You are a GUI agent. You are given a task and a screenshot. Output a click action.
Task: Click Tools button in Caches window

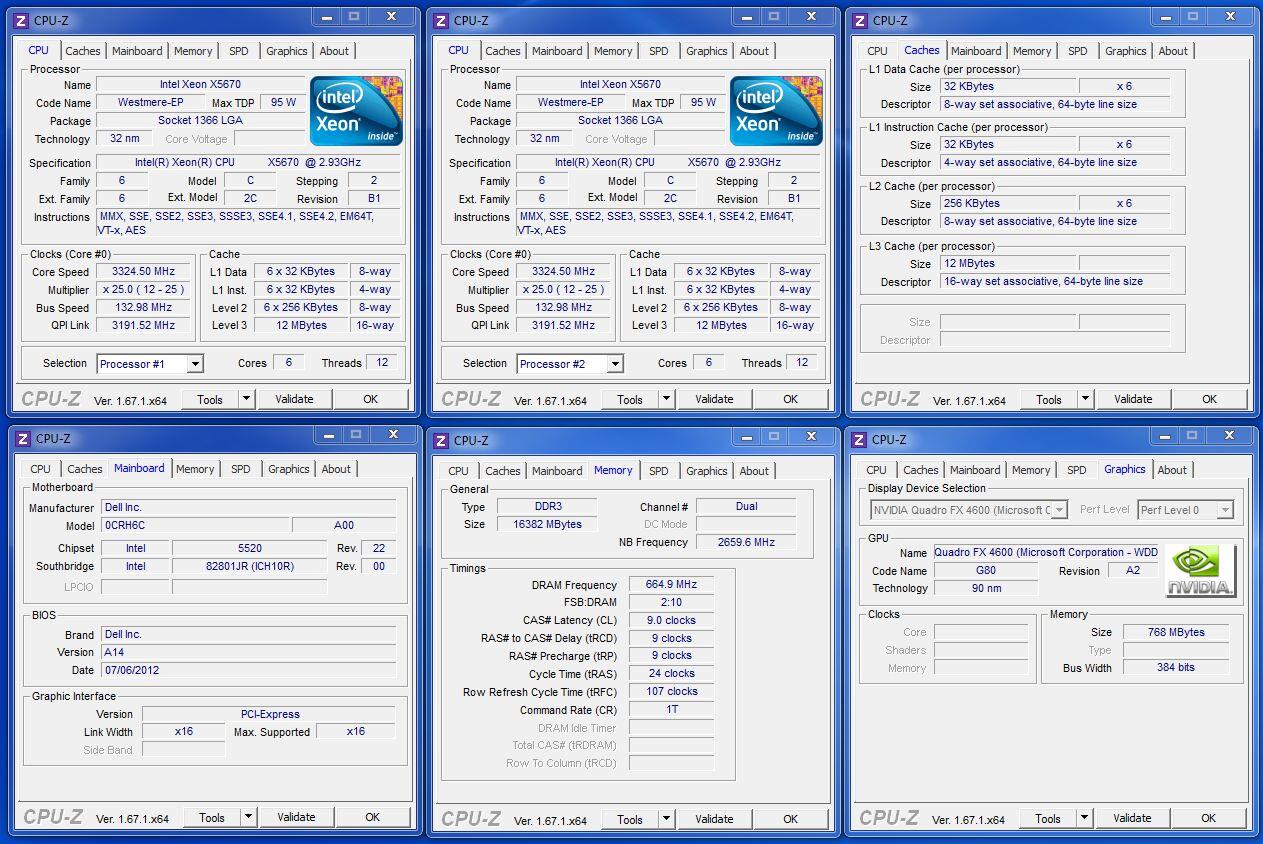[1049, 399]
